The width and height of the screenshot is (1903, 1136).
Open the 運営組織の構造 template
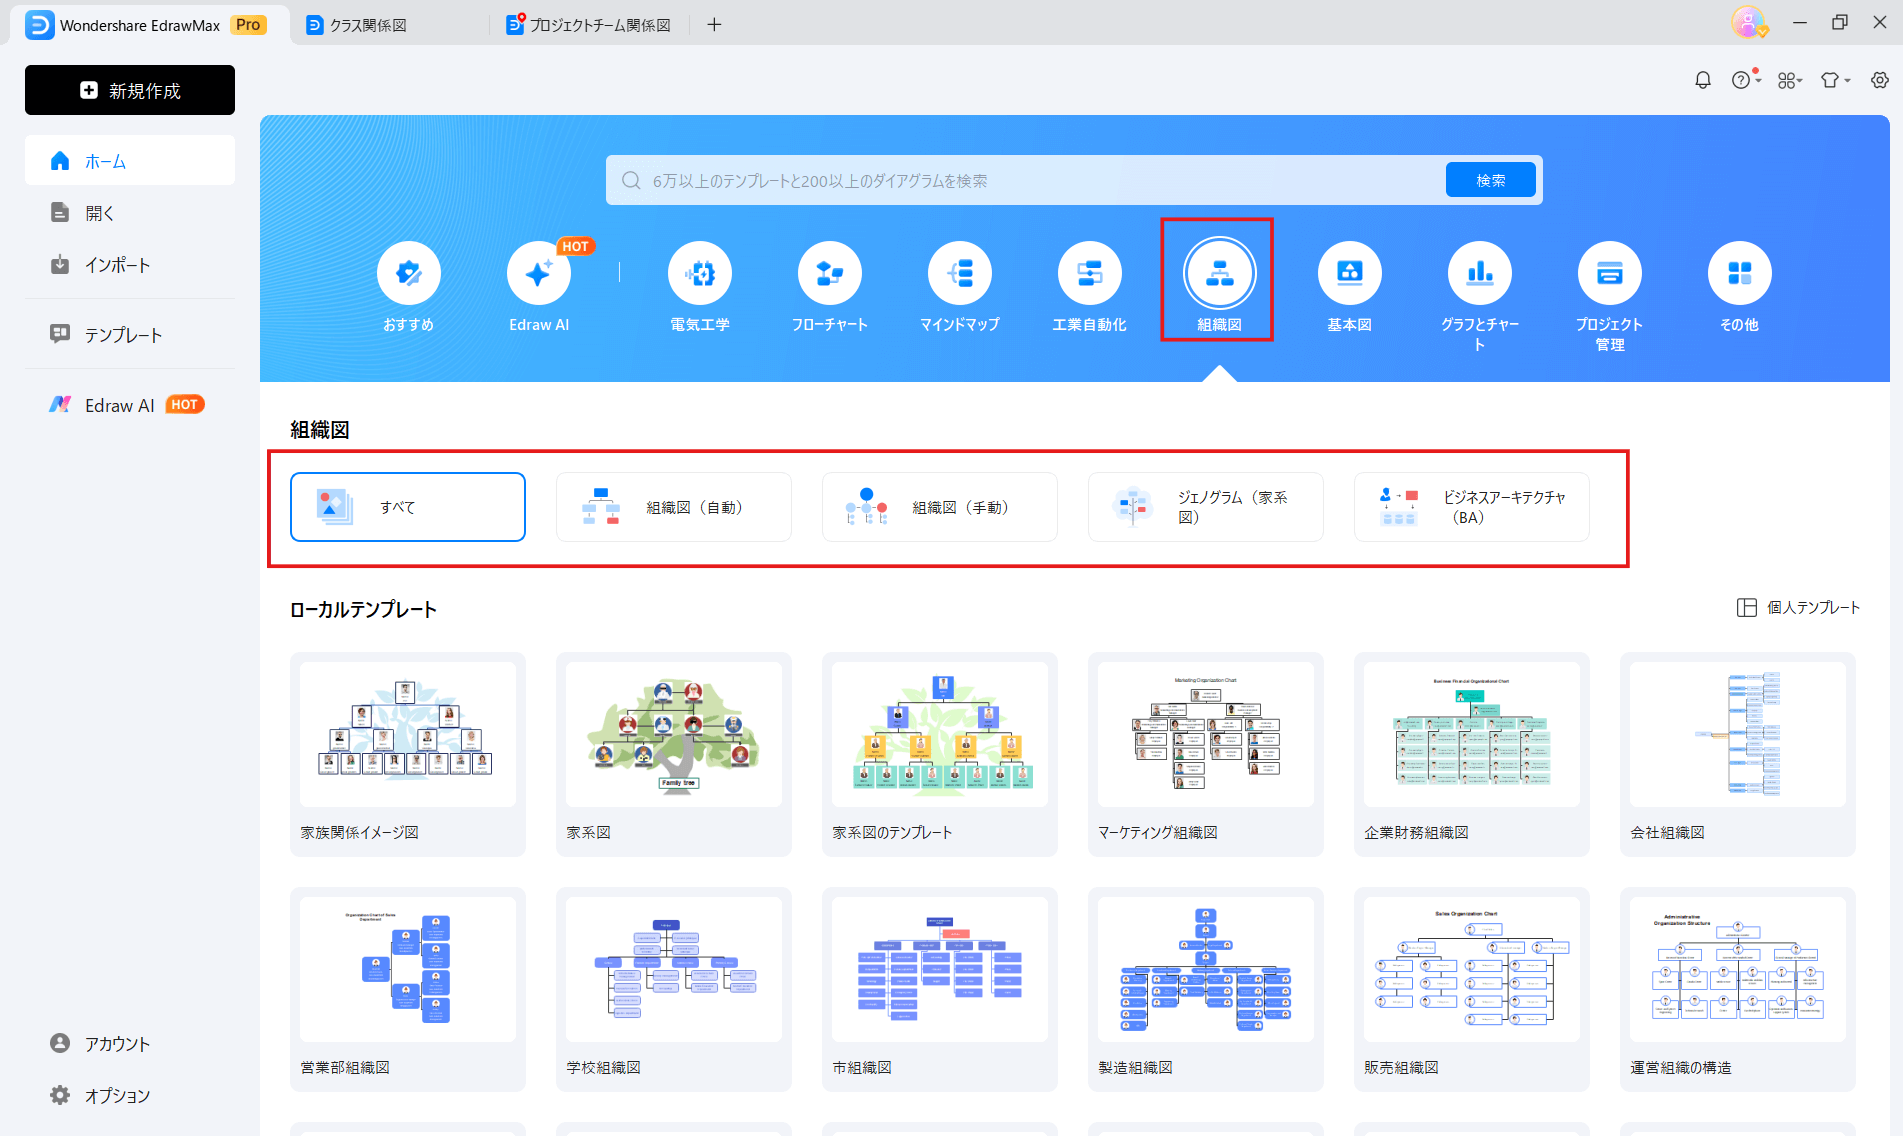click(1738, 989)
